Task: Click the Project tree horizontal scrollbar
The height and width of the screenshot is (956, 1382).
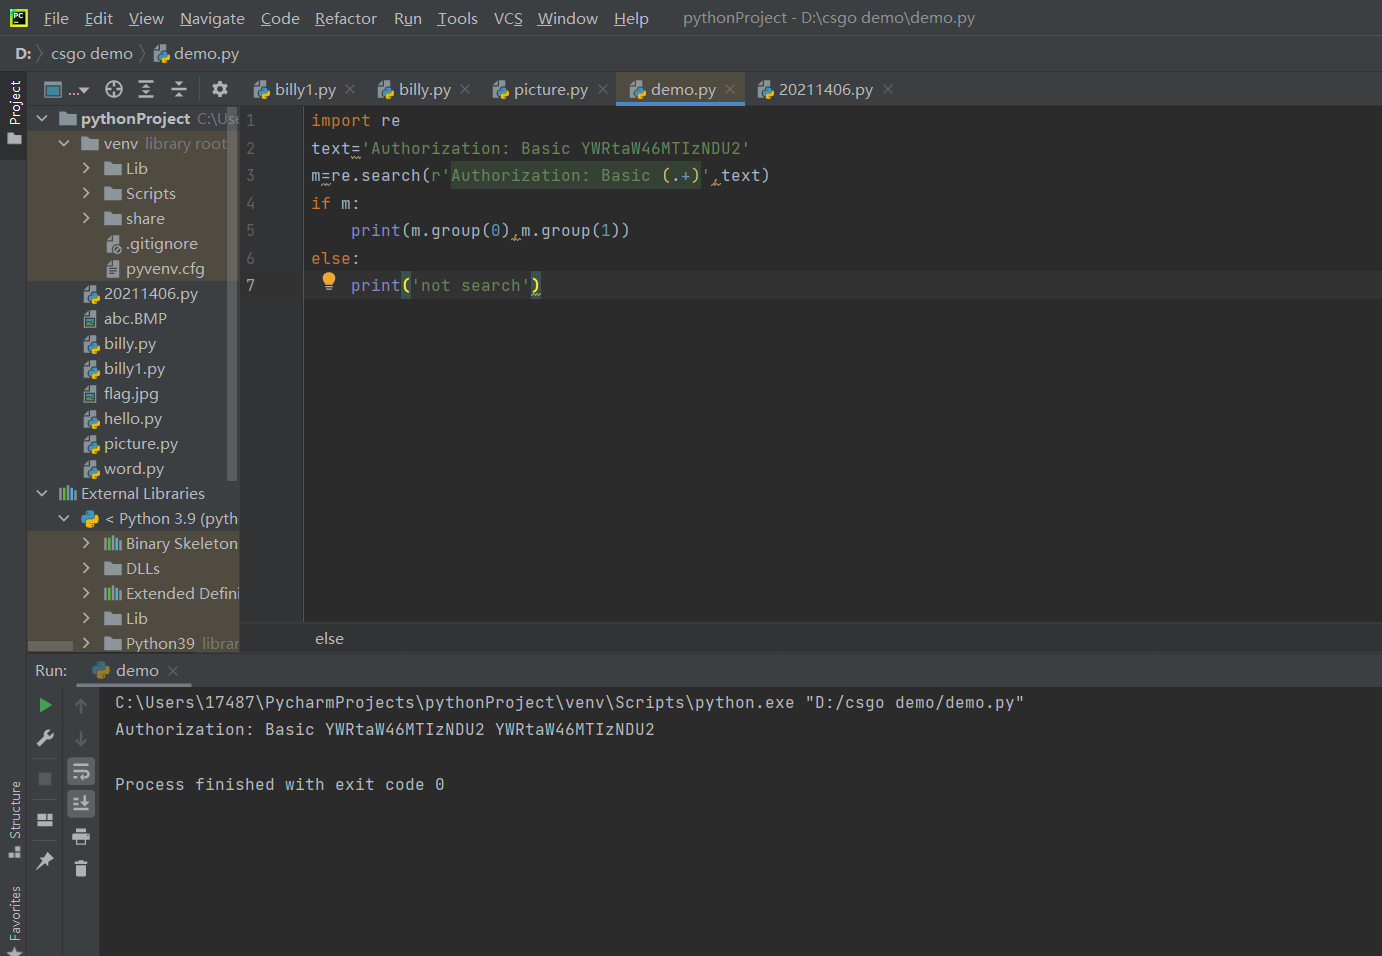Action: coord(50,646)
